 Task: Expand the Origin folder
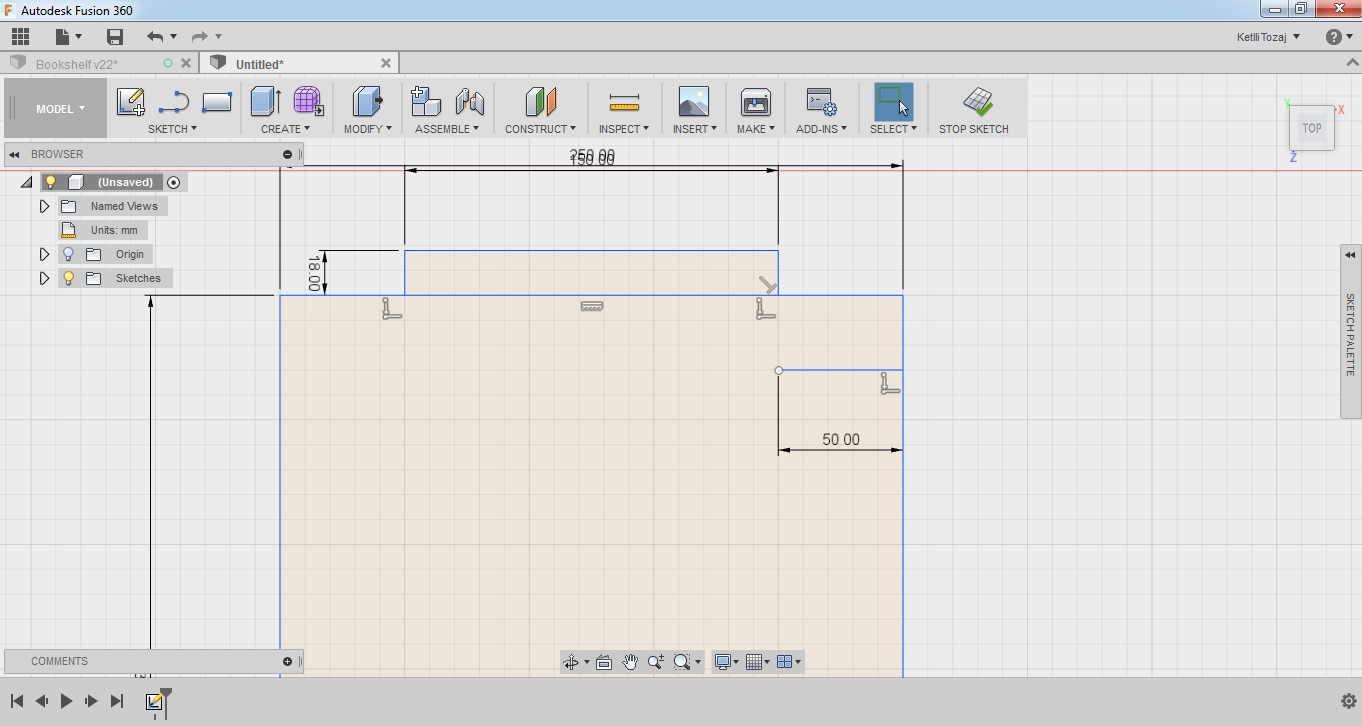click(44, 254)
